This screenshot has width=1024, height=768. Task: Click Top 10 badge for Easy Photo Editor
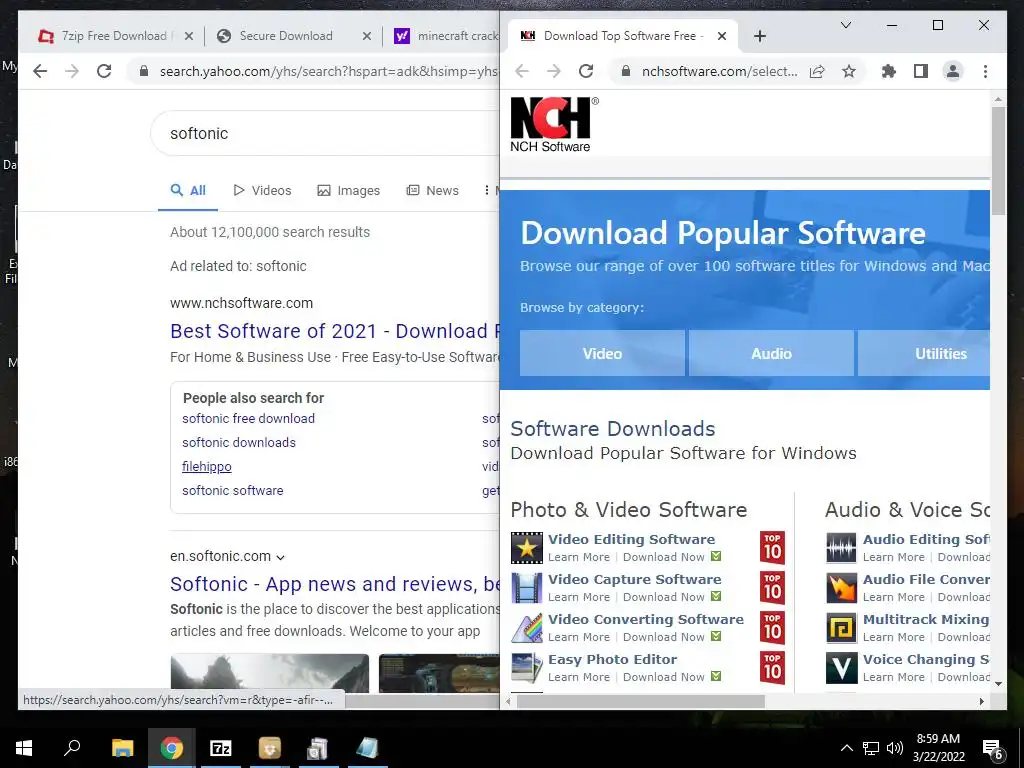click(x=773, y=667)
